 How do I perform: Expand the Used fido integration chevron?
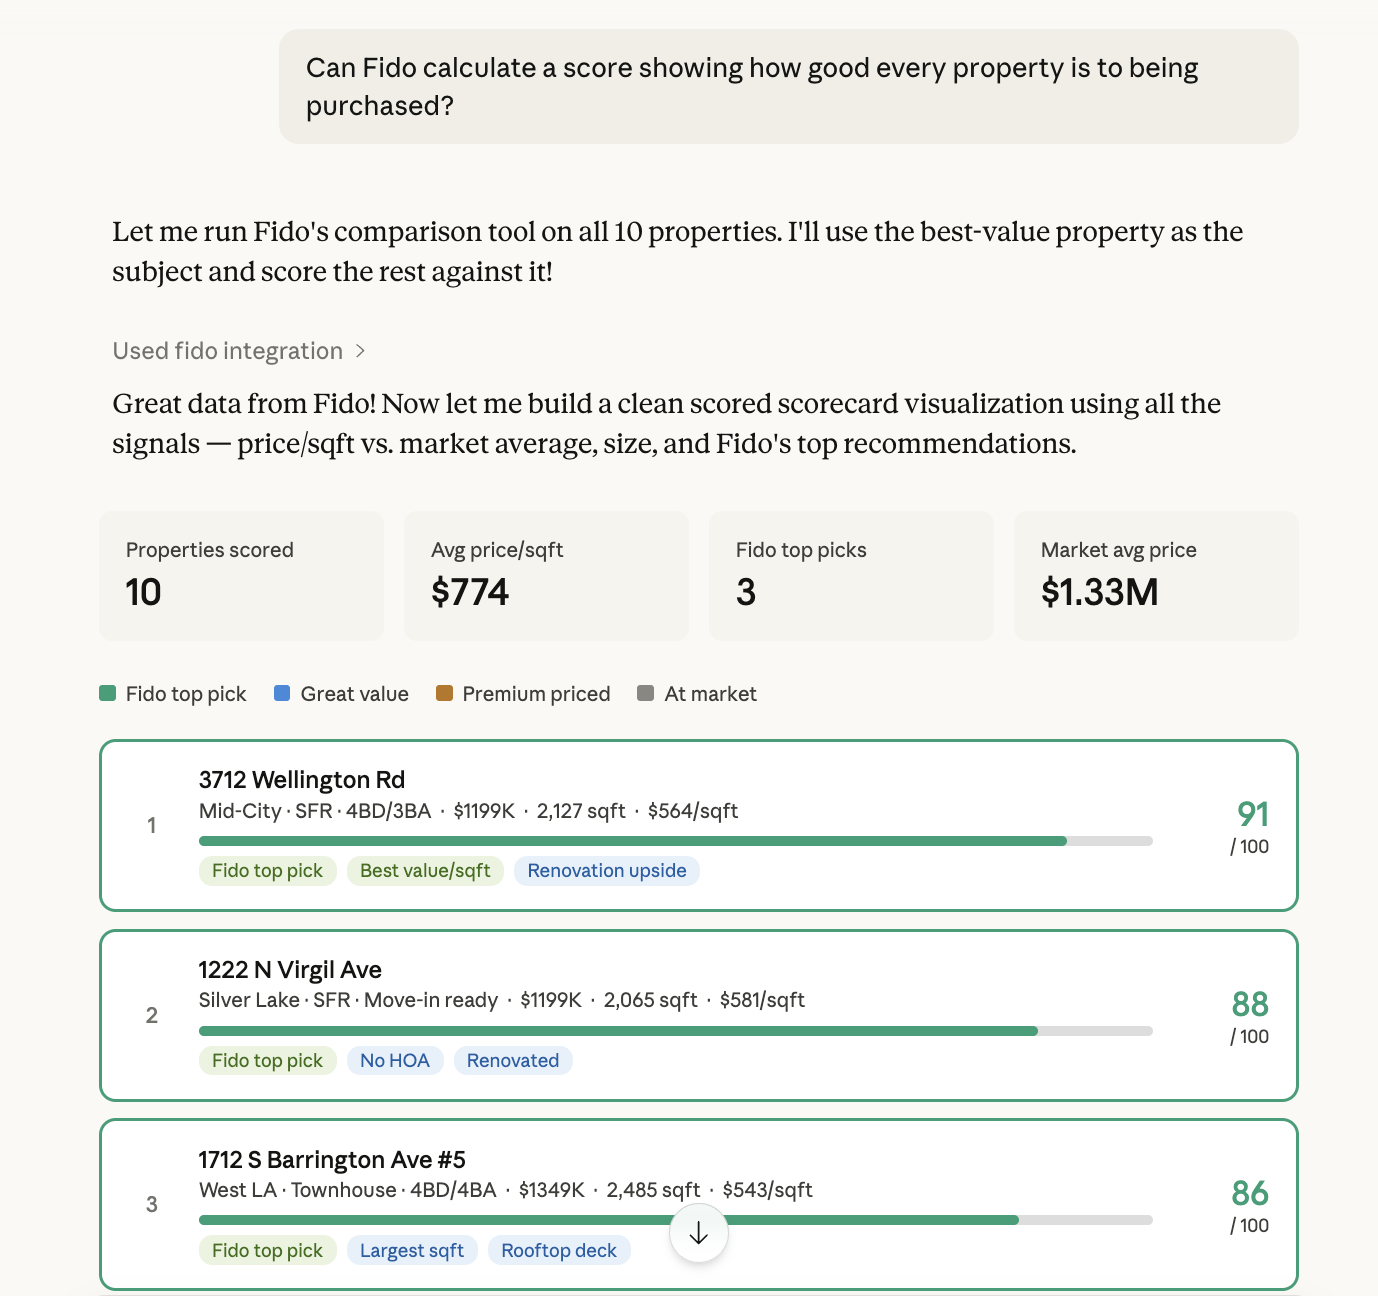360,351
